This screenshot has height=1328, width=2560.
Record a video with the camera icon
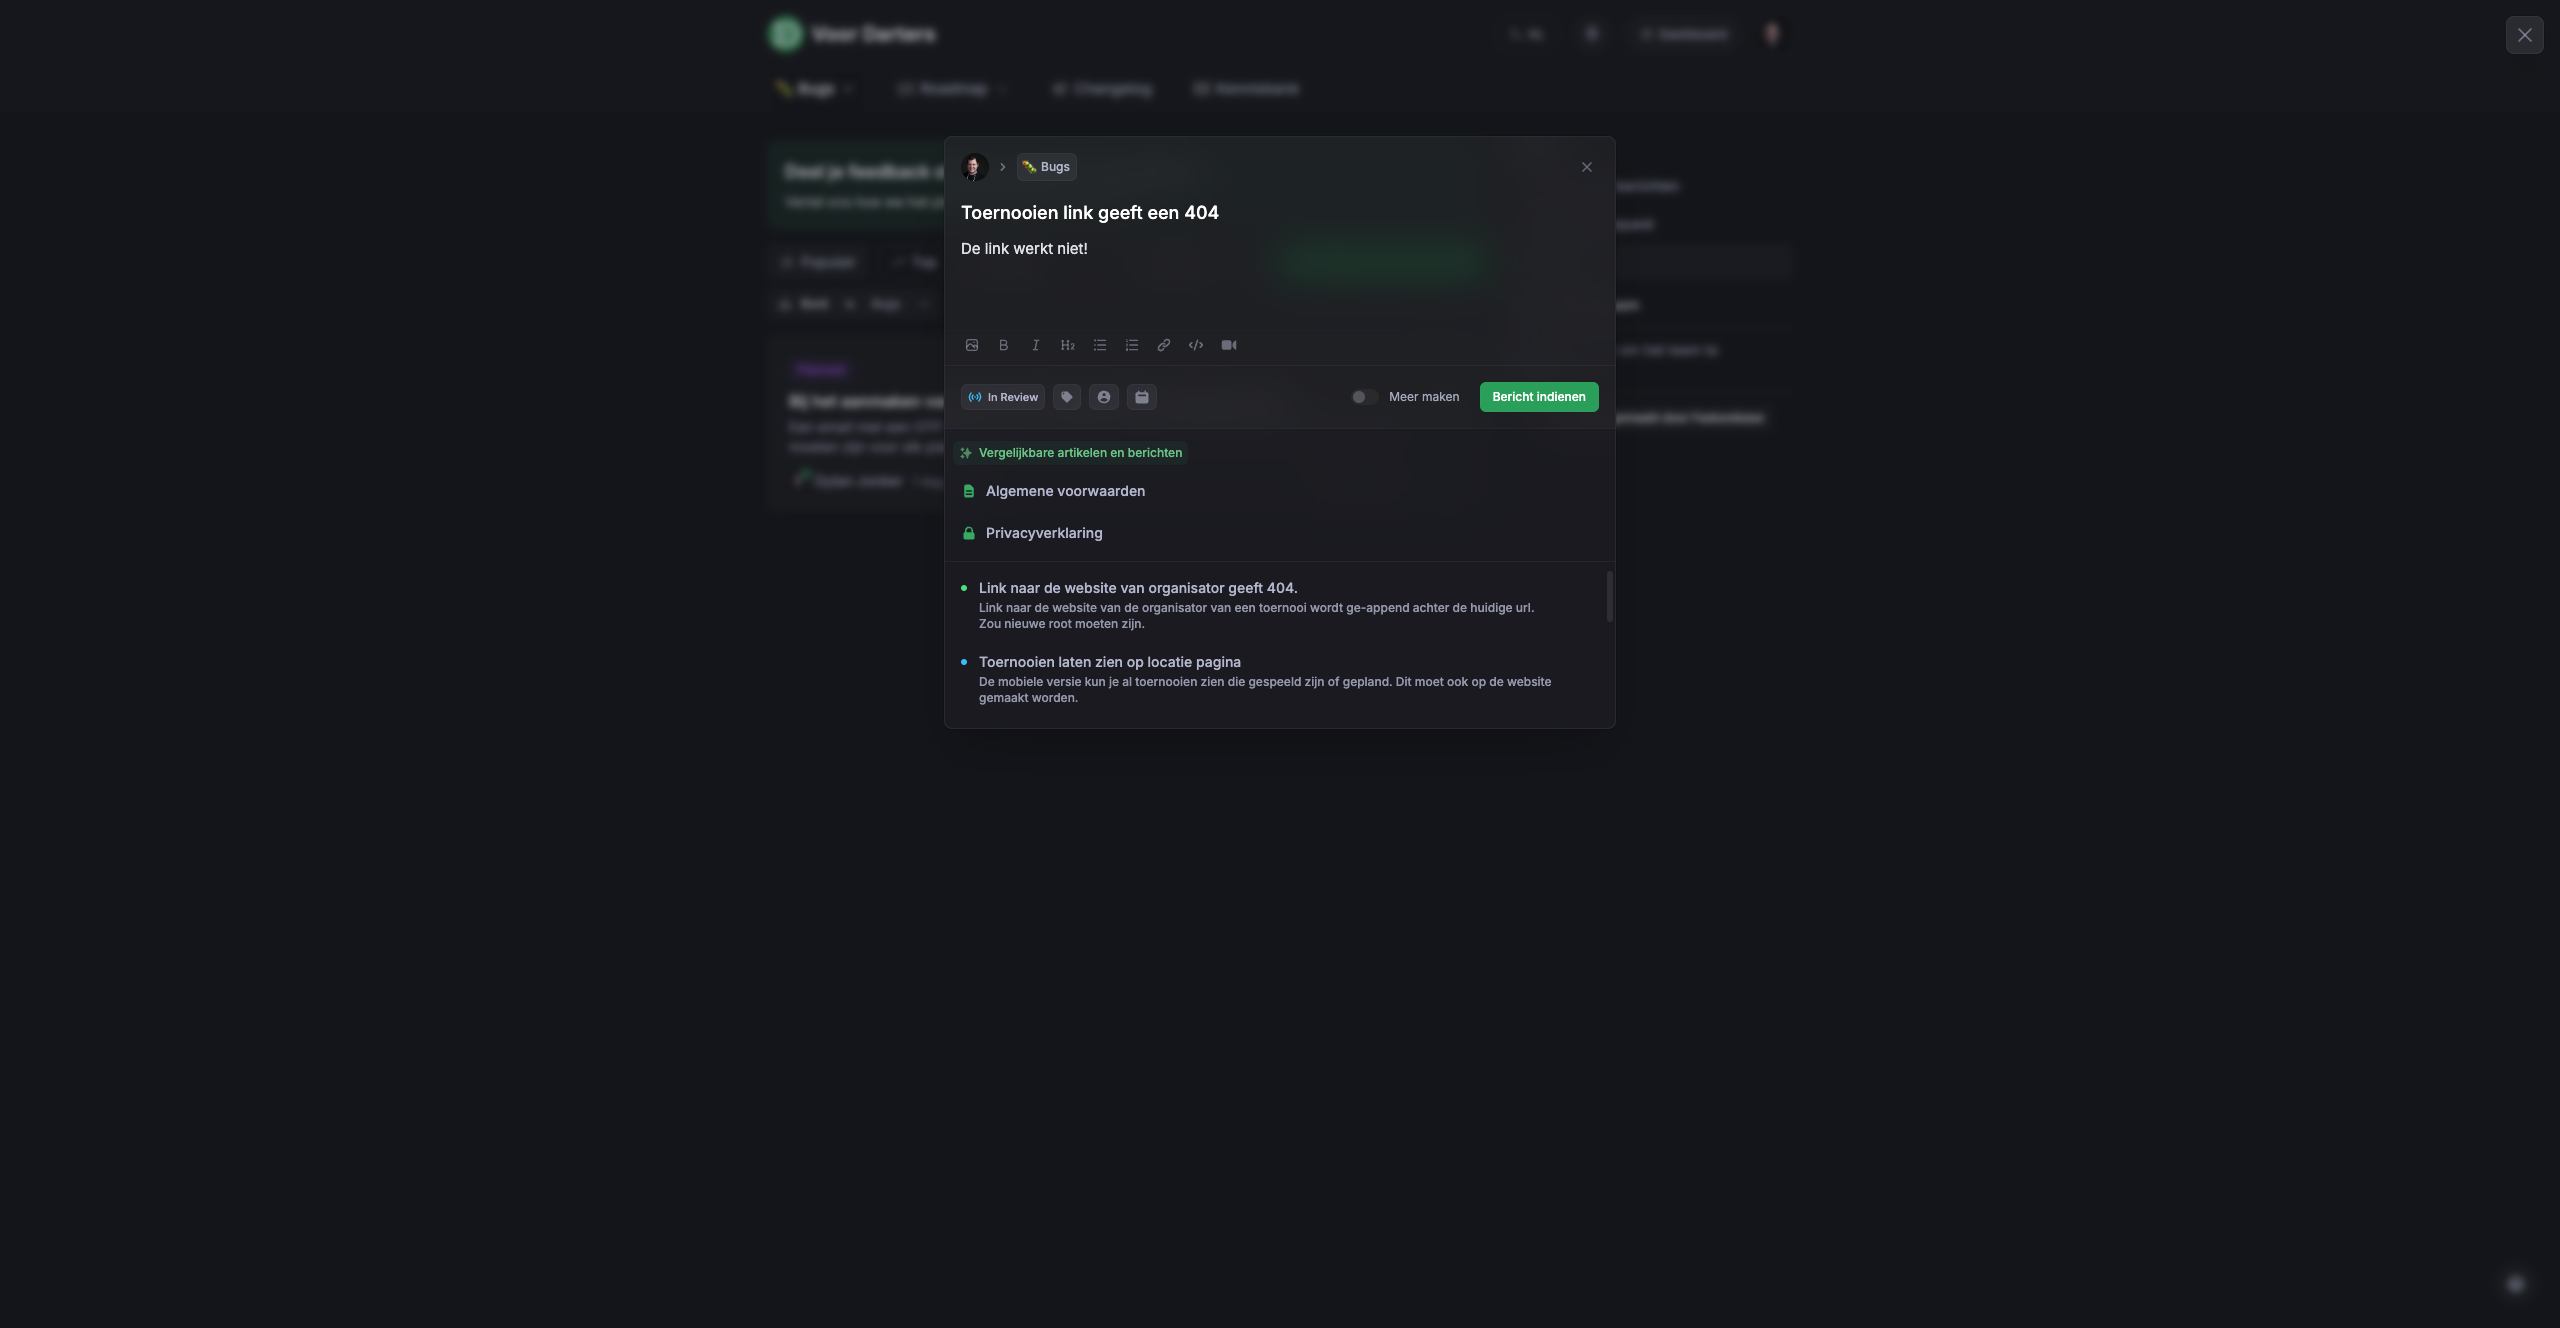[1229, 345]
